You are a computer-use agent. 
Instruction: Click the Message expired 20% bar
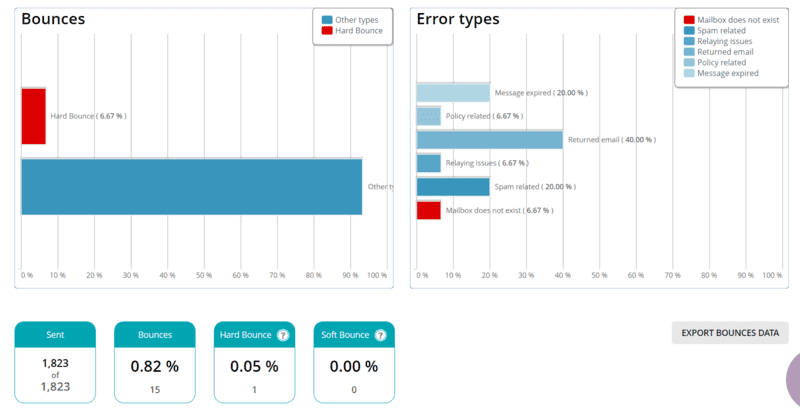click(453, 93)
